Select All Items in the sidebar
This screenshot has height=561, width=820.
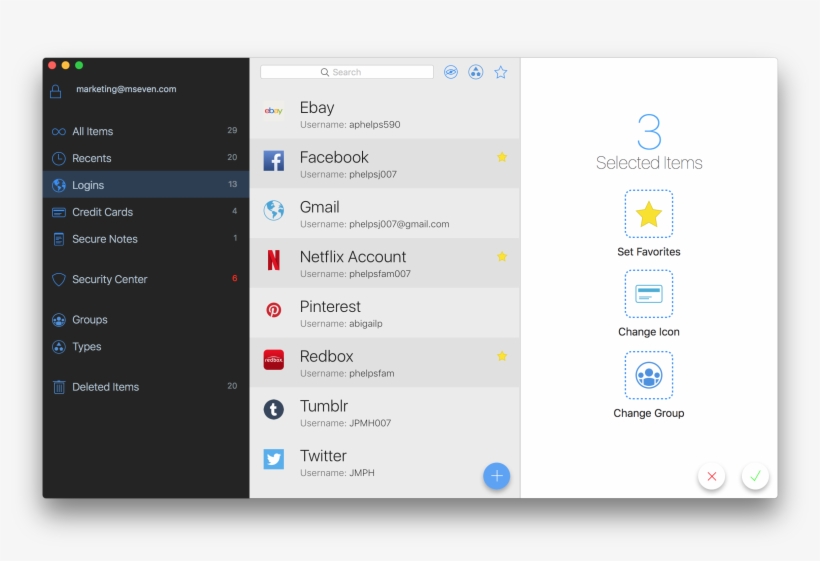point(146,131)
